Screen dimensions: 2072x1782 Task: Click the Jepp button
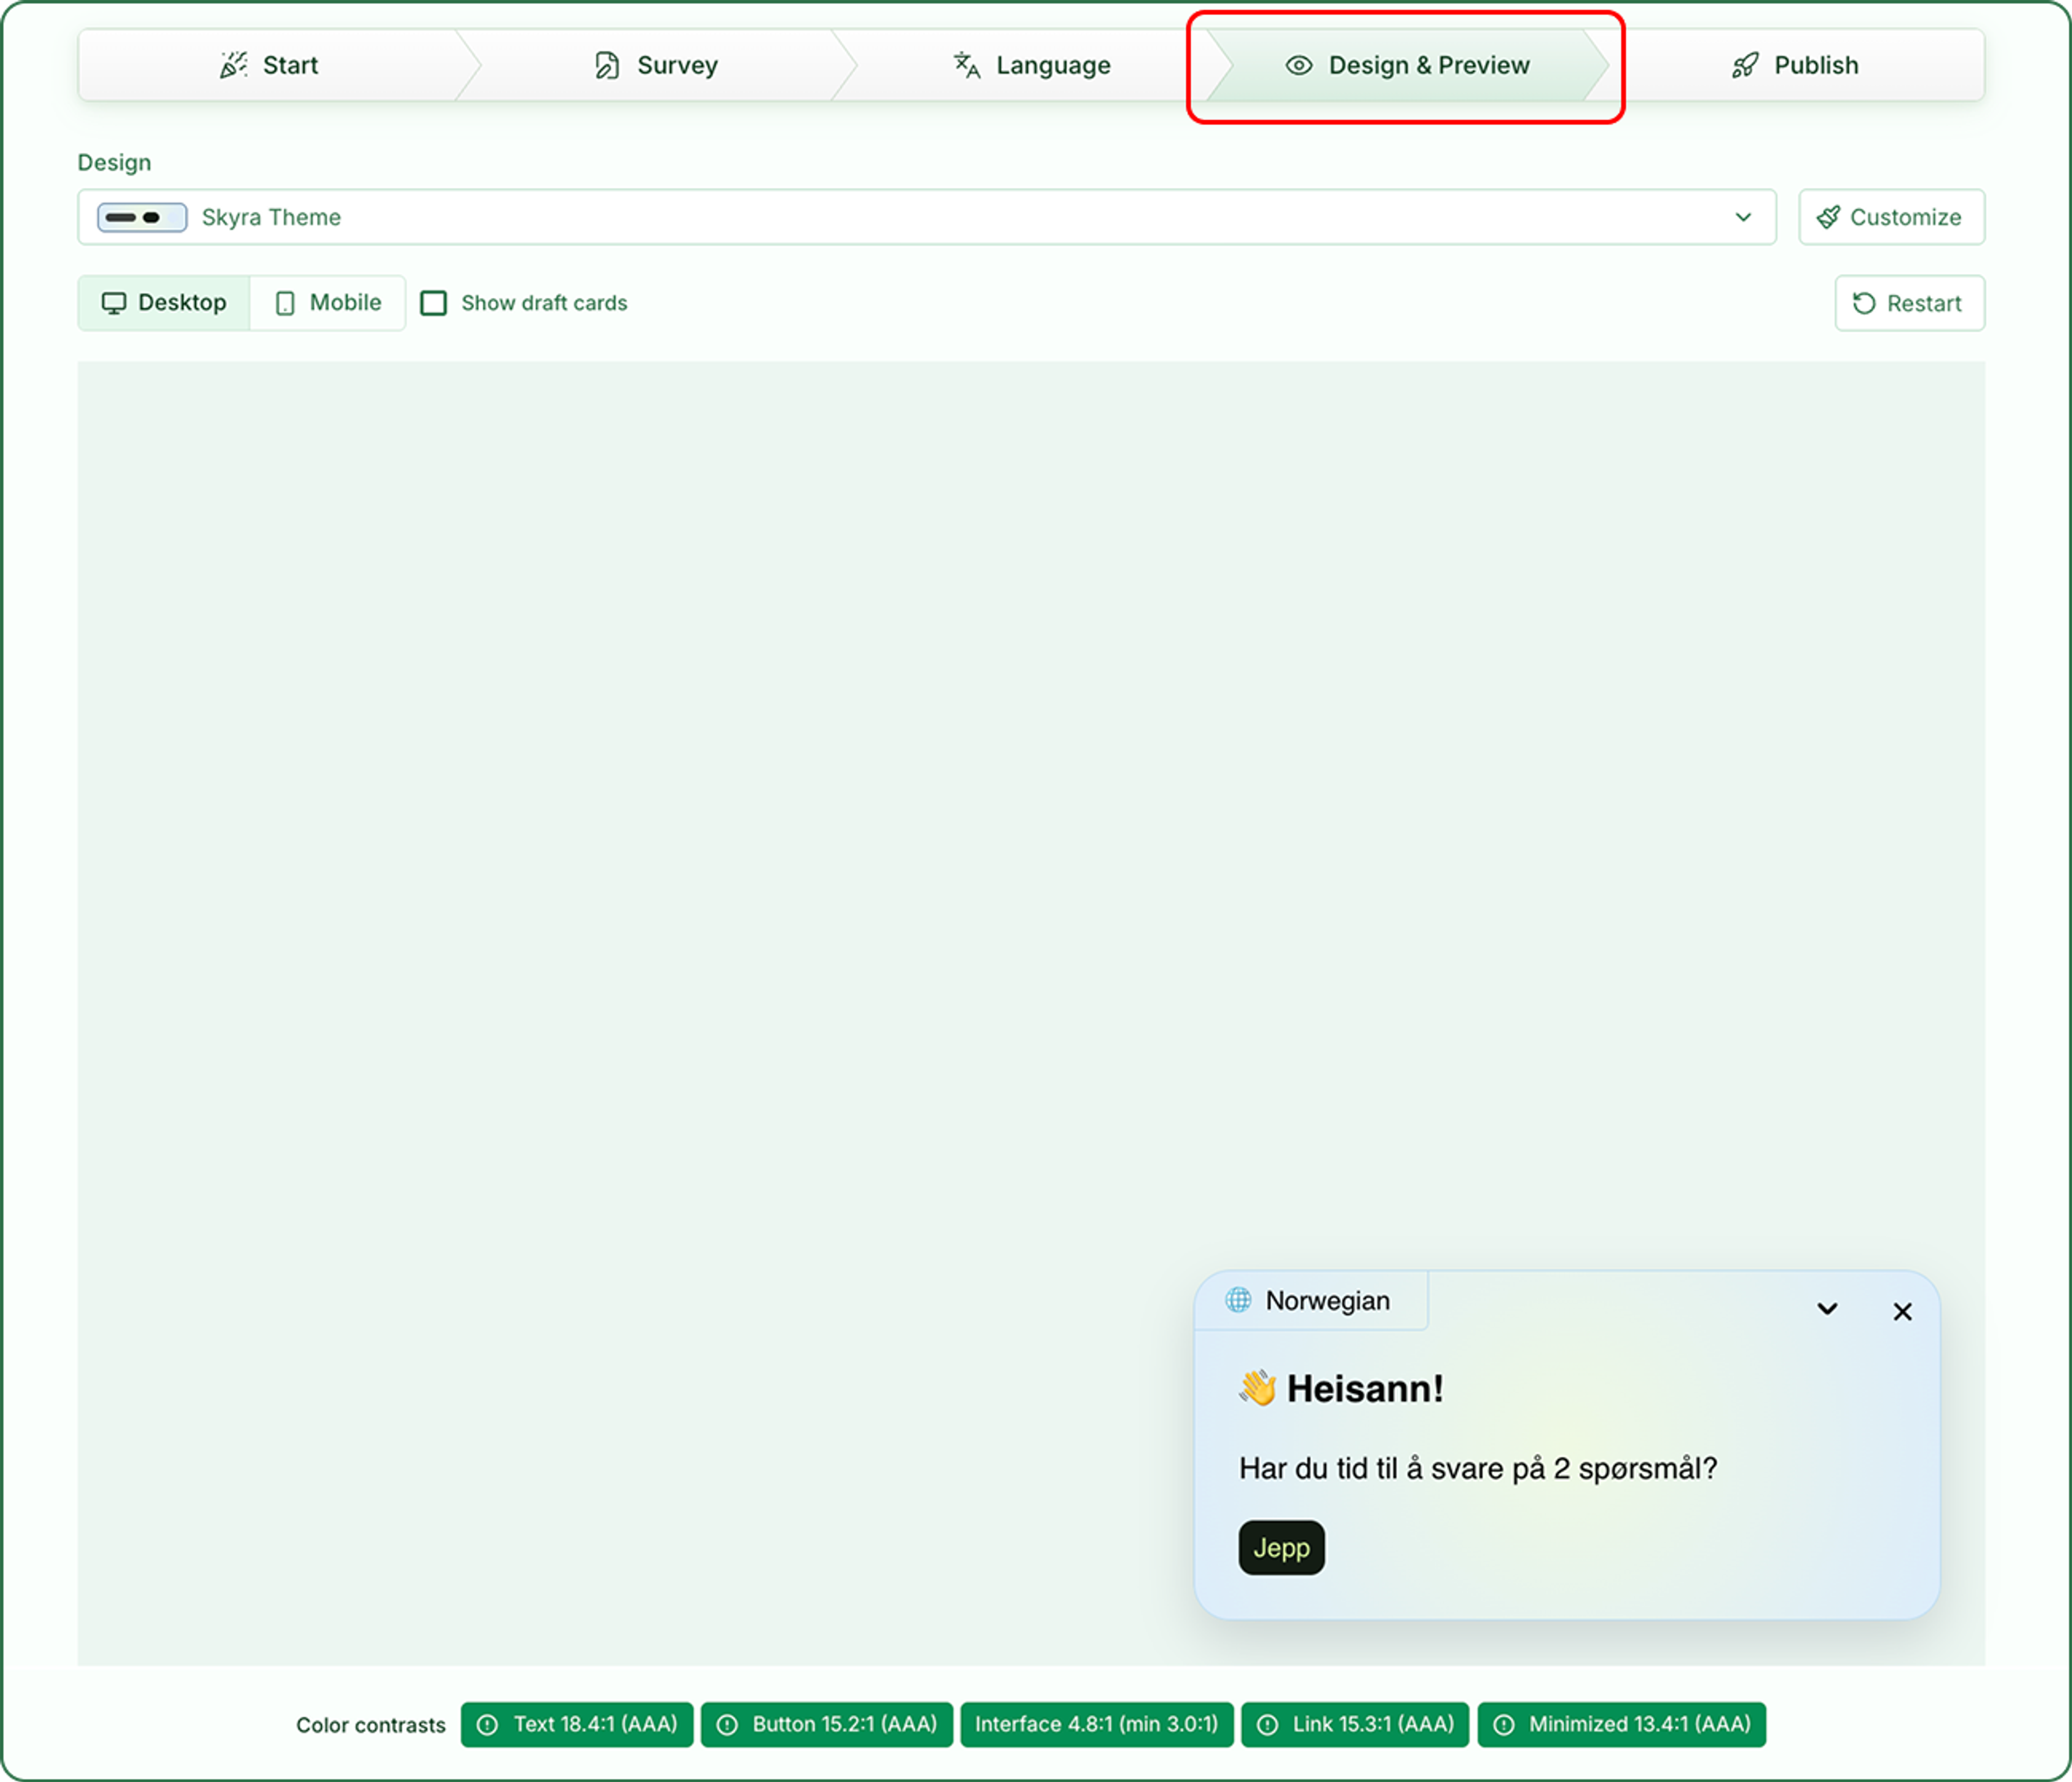click(1281, 1547)
